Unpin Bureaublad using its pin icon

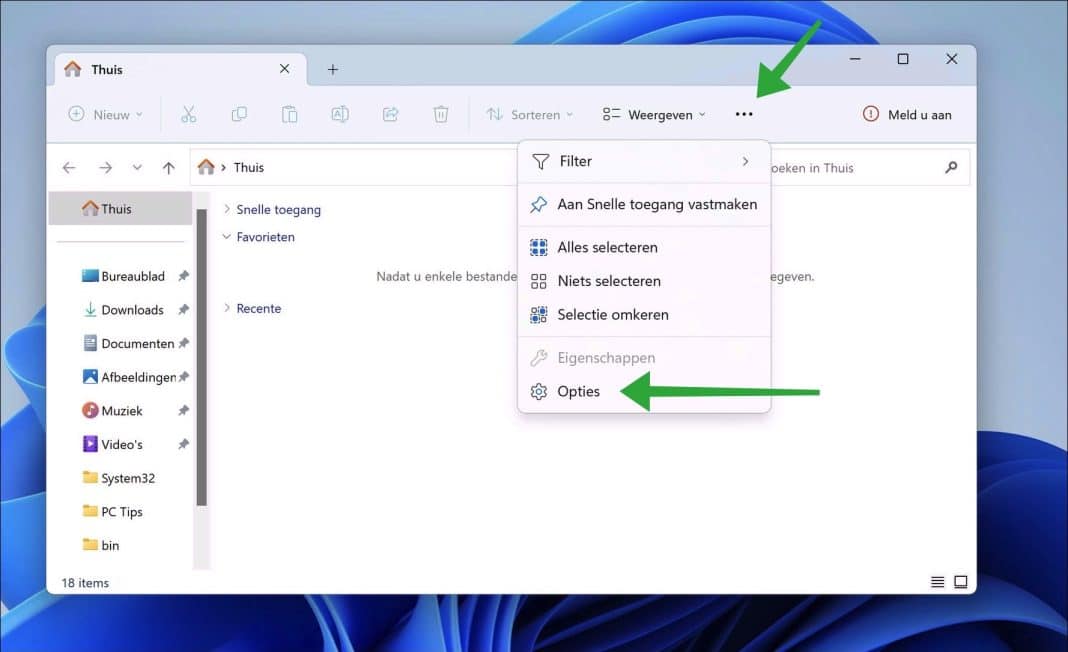tap(183, 276)
